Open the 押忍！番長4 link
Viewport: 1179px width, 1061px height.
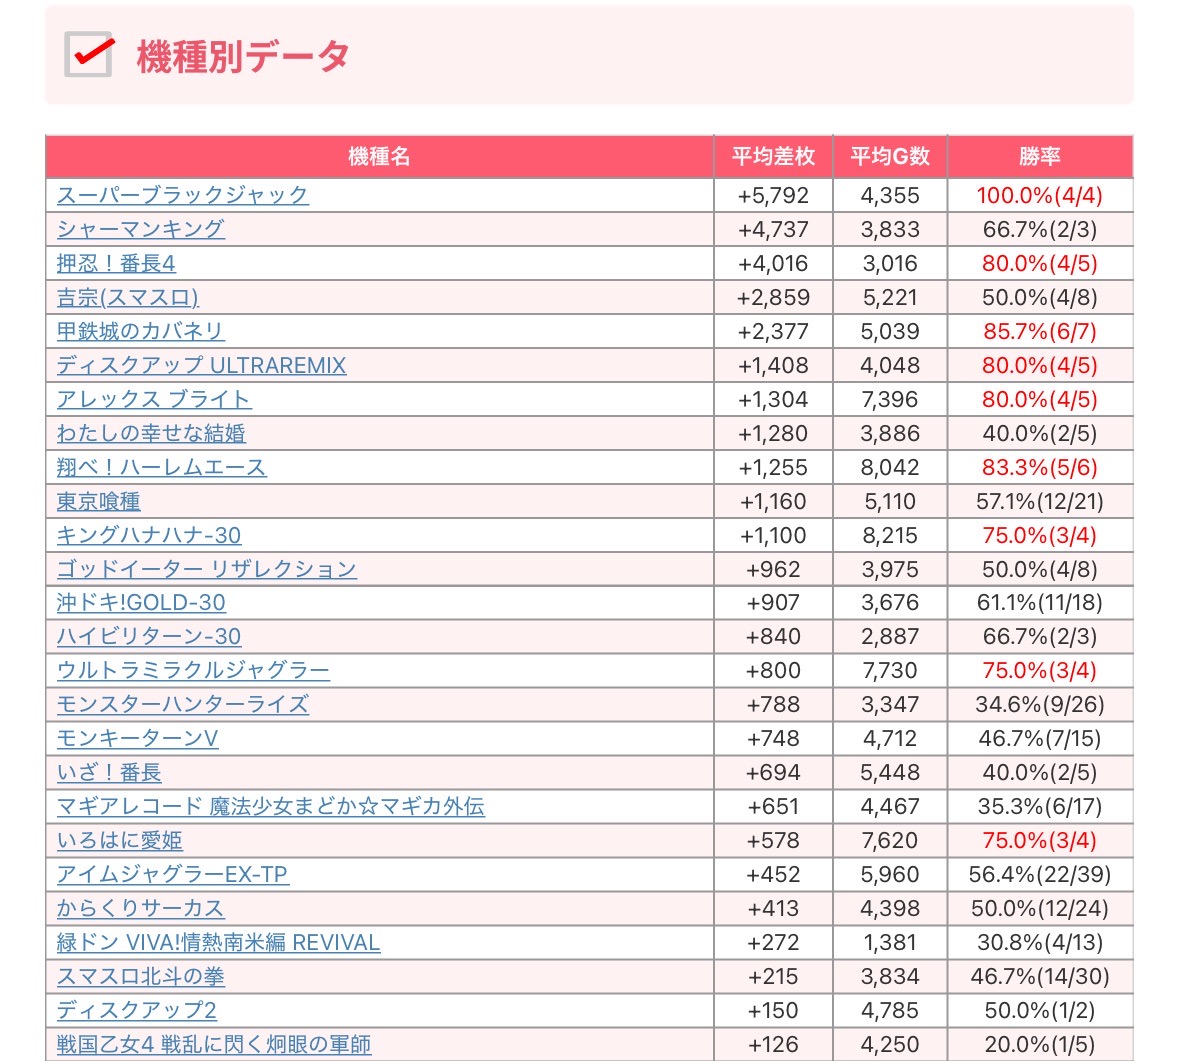pos(116,264)
